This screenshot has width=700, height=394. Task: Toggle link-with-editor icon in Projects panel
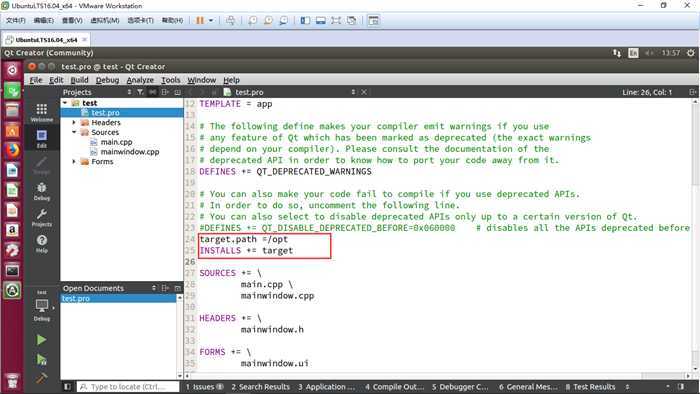pyautogui.click(x=153, y=92)
